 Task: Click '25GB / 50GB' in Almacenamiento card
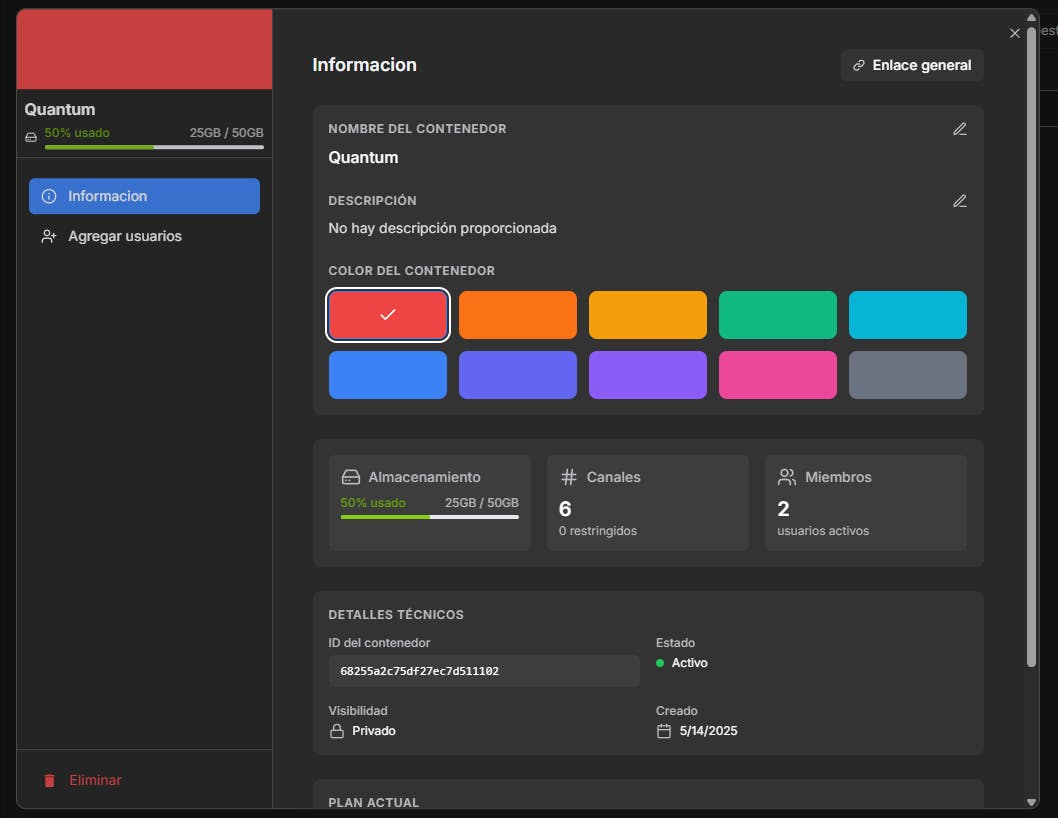[x=482, y=503]
